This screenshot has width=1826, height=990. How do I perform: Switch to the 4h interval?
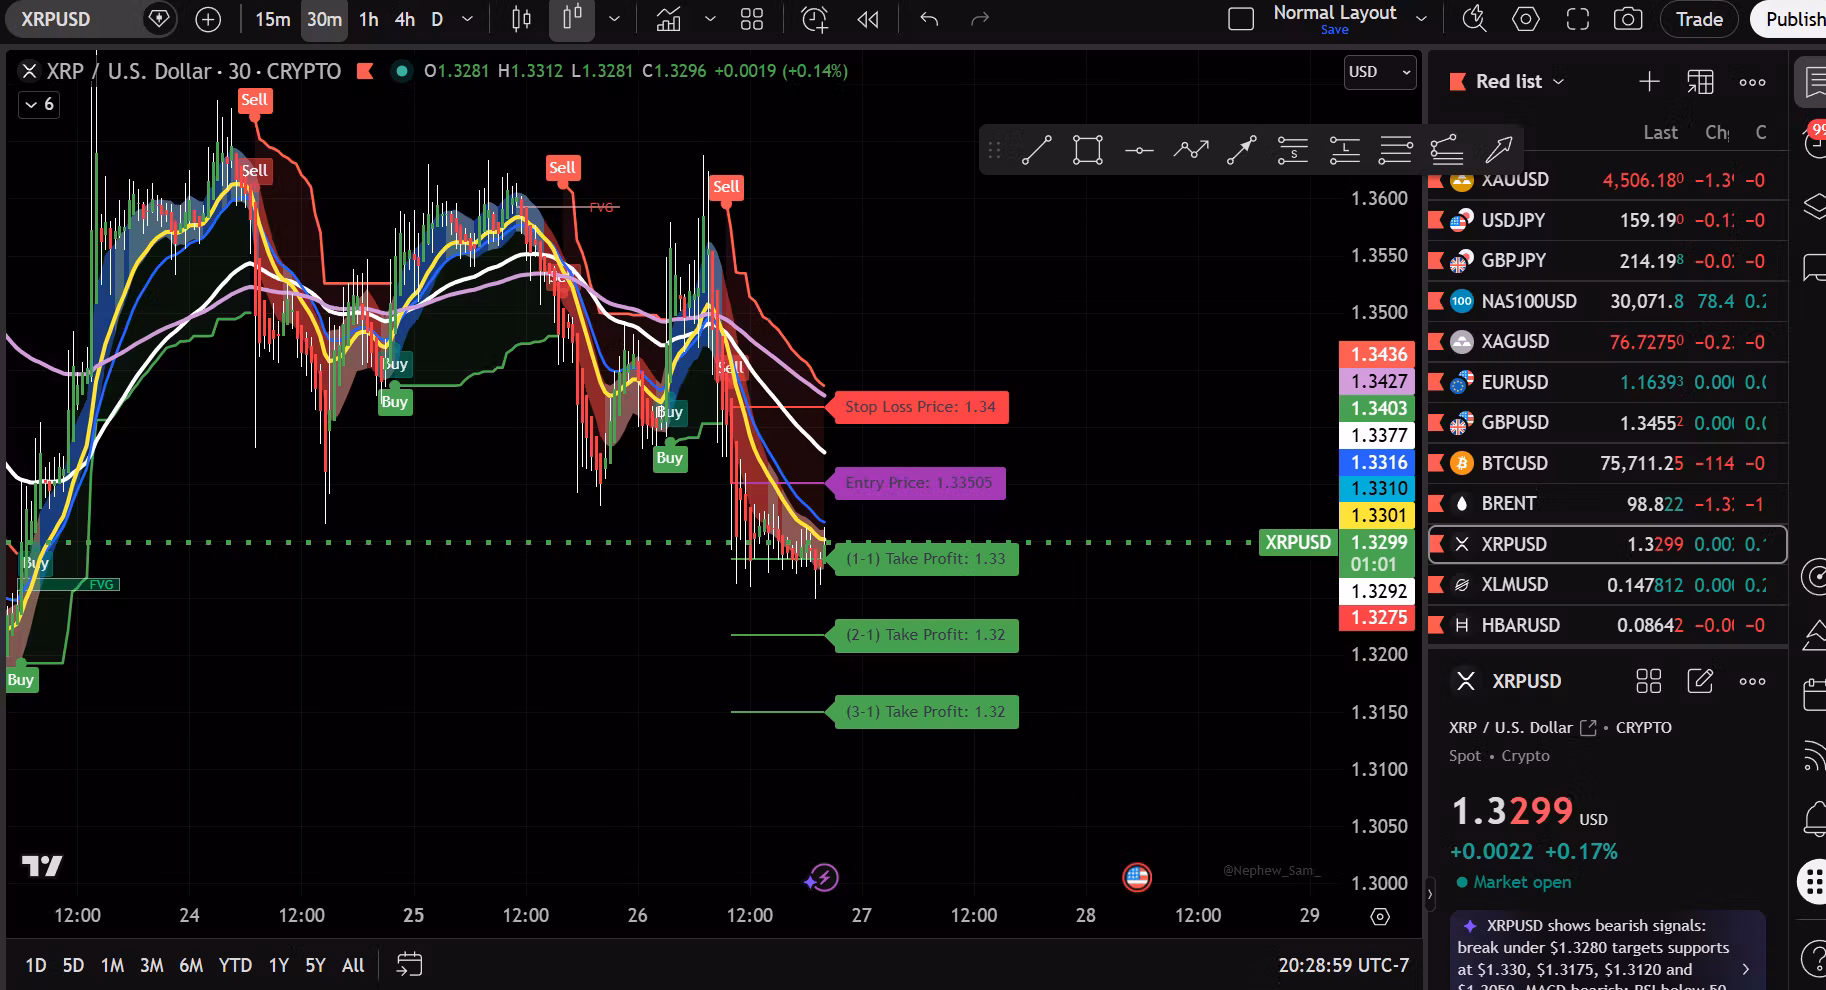pyautogui.click(x=405, y=19)
